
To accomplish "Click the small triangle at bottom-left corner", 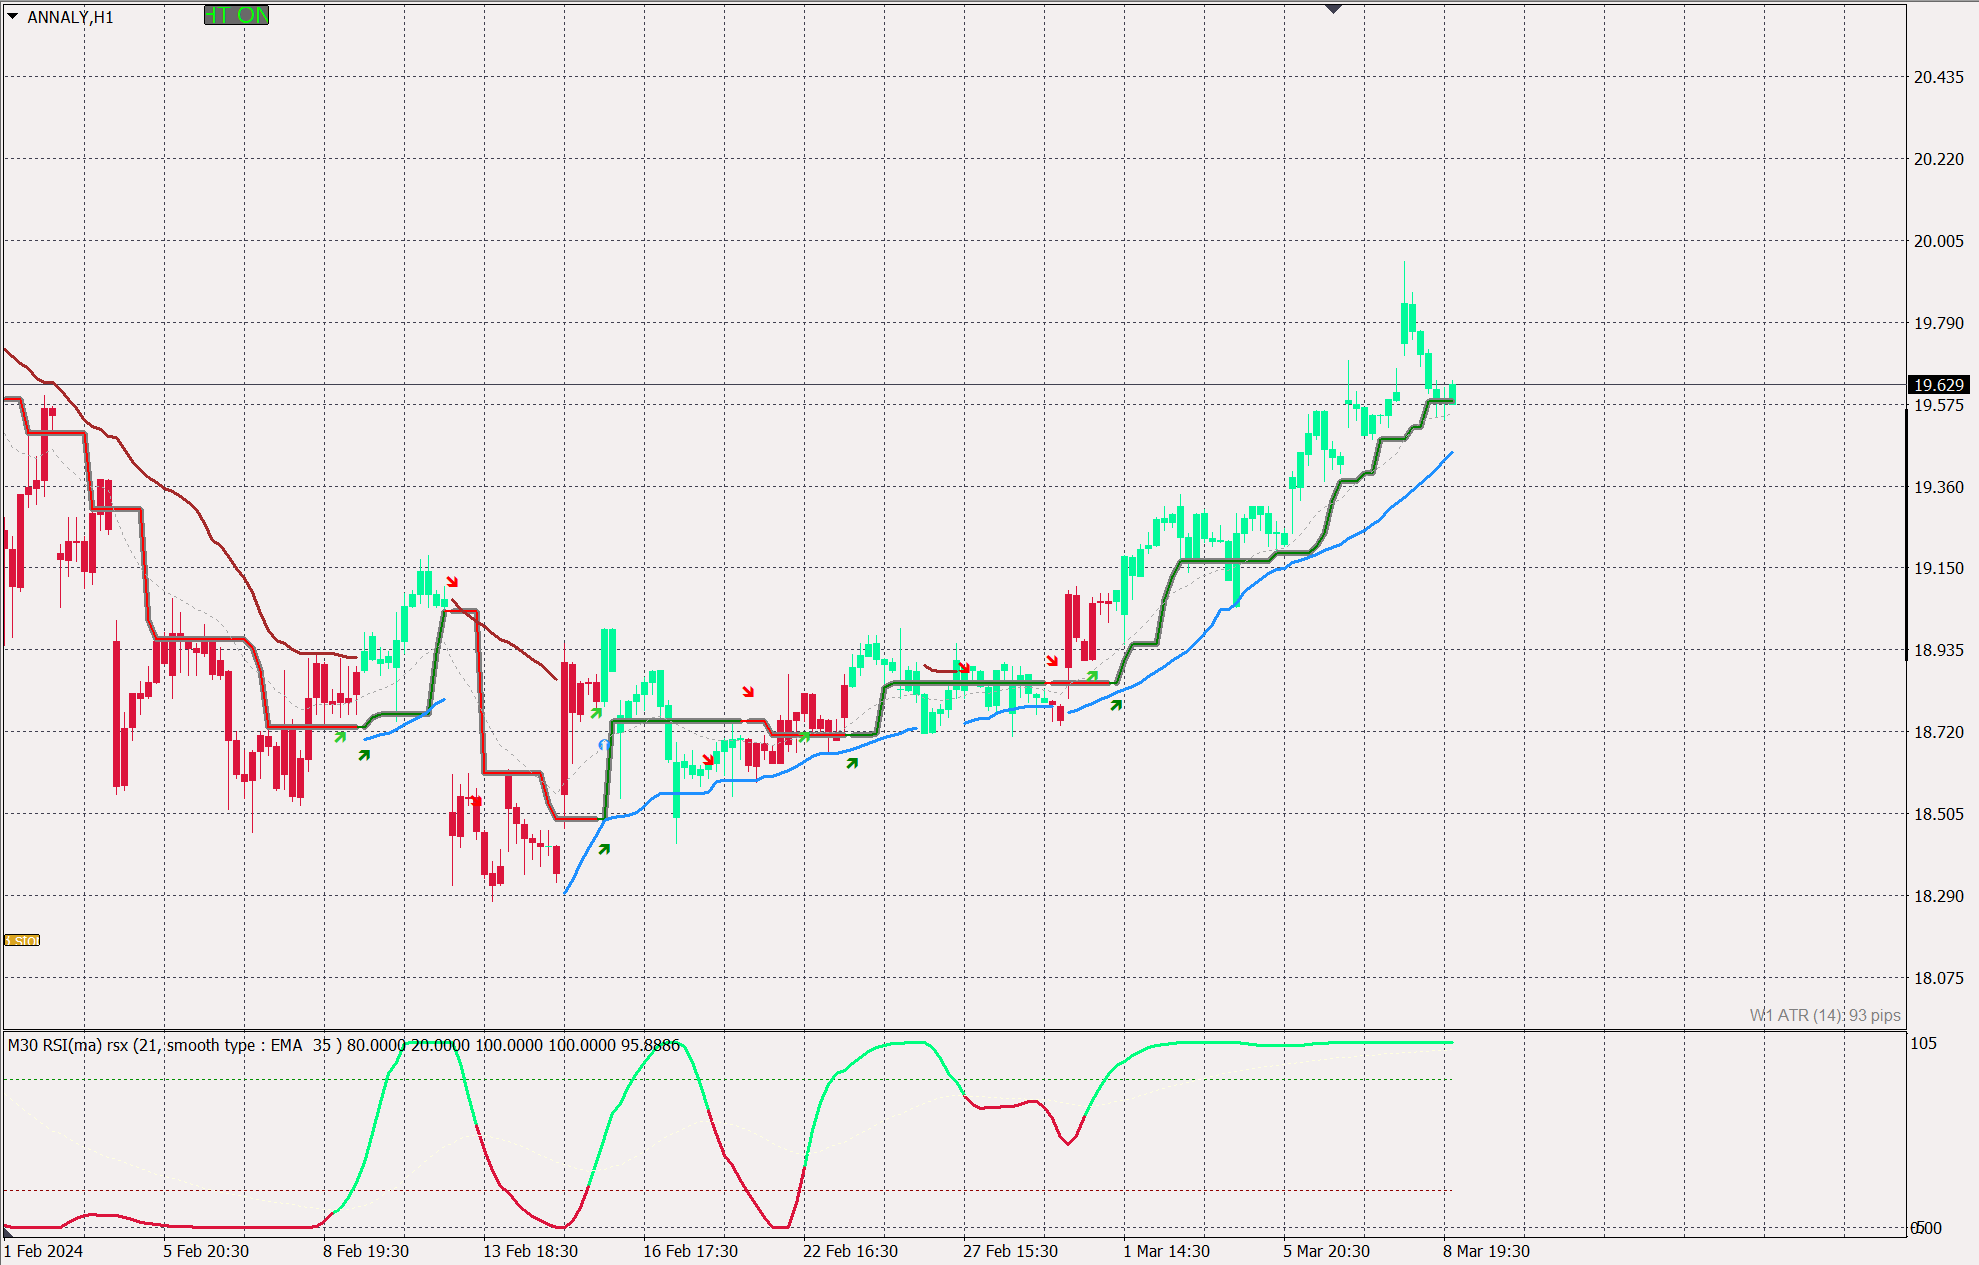I will 8,1233.
